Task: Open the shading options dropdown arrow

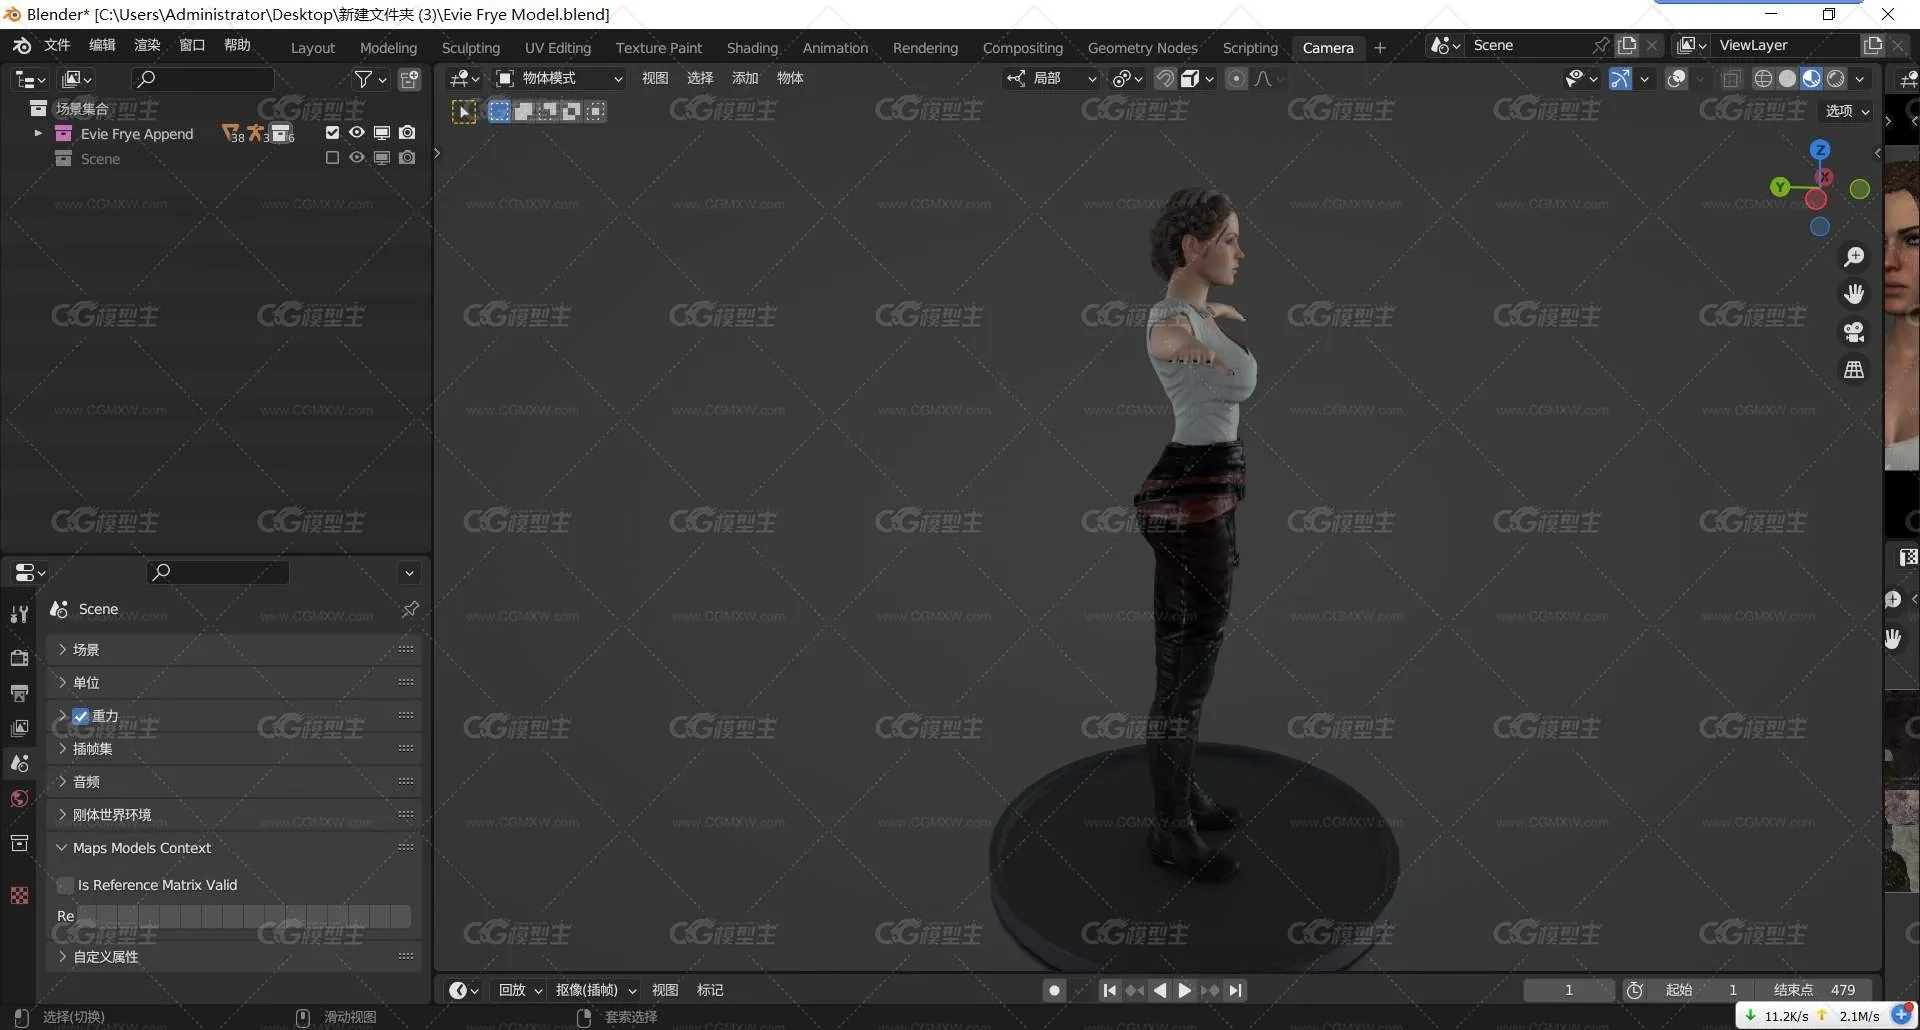Action: pos(1860,78)
